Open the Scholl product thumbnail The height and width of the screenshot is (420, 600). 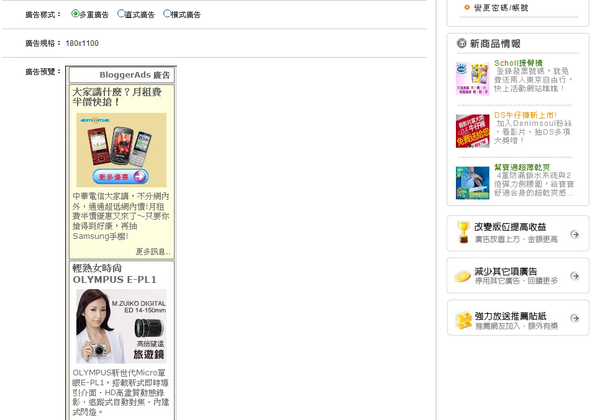tap(472, 79)
